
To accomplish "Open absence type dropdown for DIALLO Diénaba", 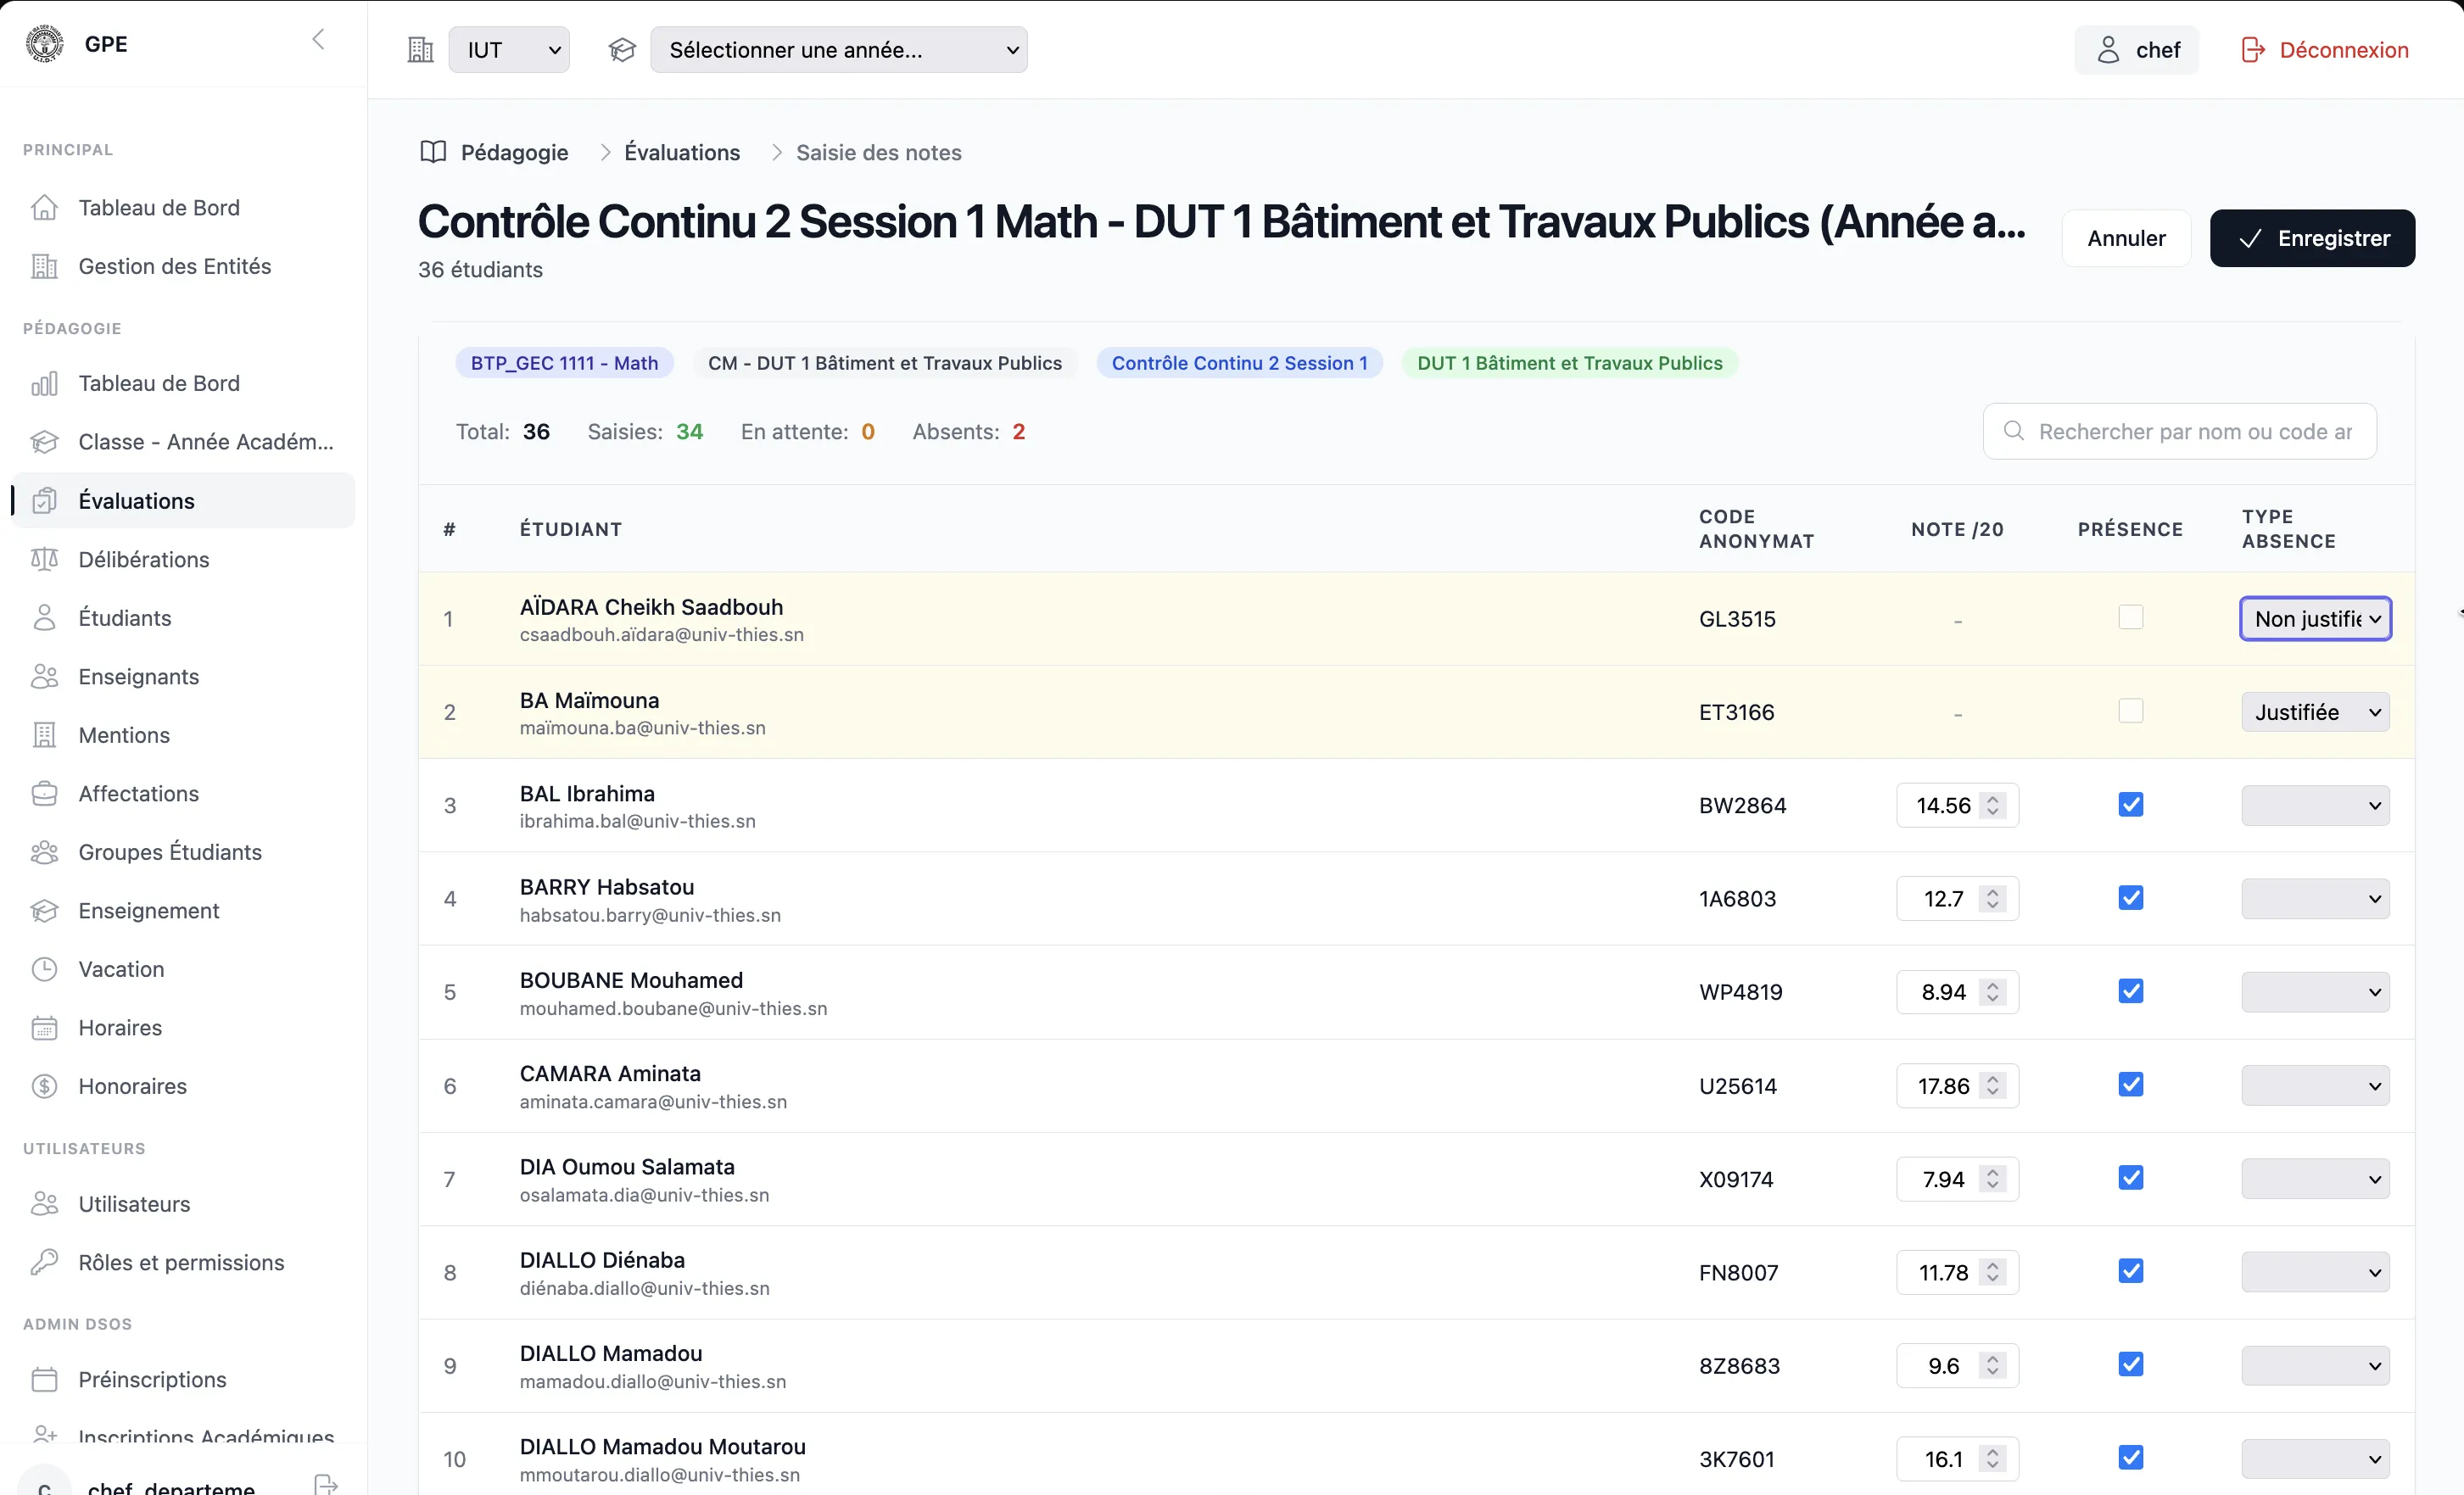I will [x=2315, y=1272].
